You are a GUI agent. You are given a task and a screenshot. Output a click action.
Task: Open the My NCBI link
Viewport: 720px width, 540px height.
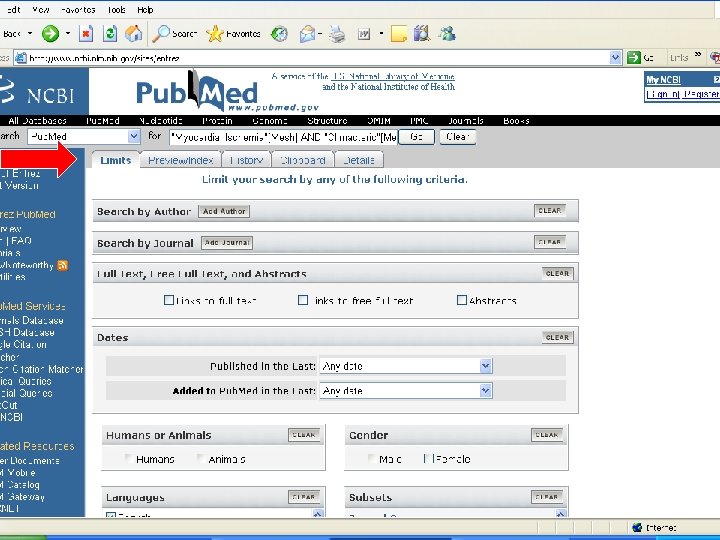pos(663,80)
